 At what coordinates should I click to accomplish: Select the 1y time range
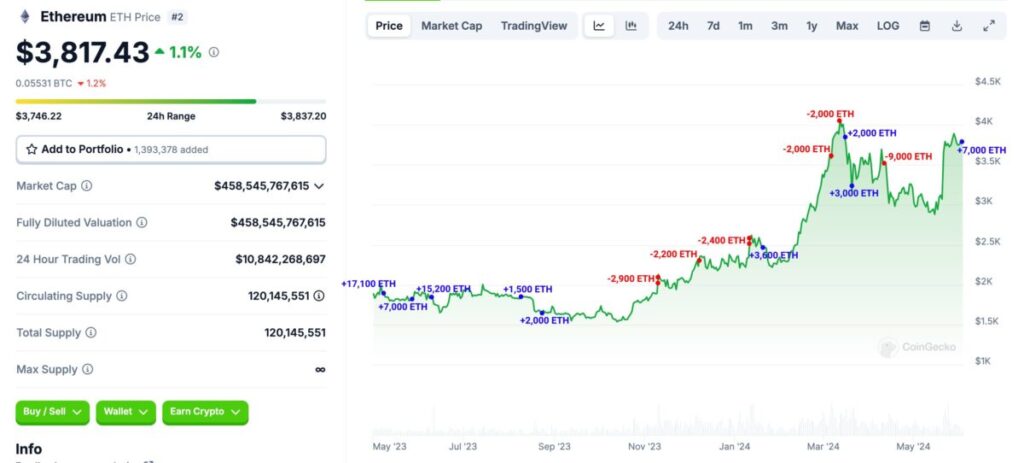click(812, 26)
